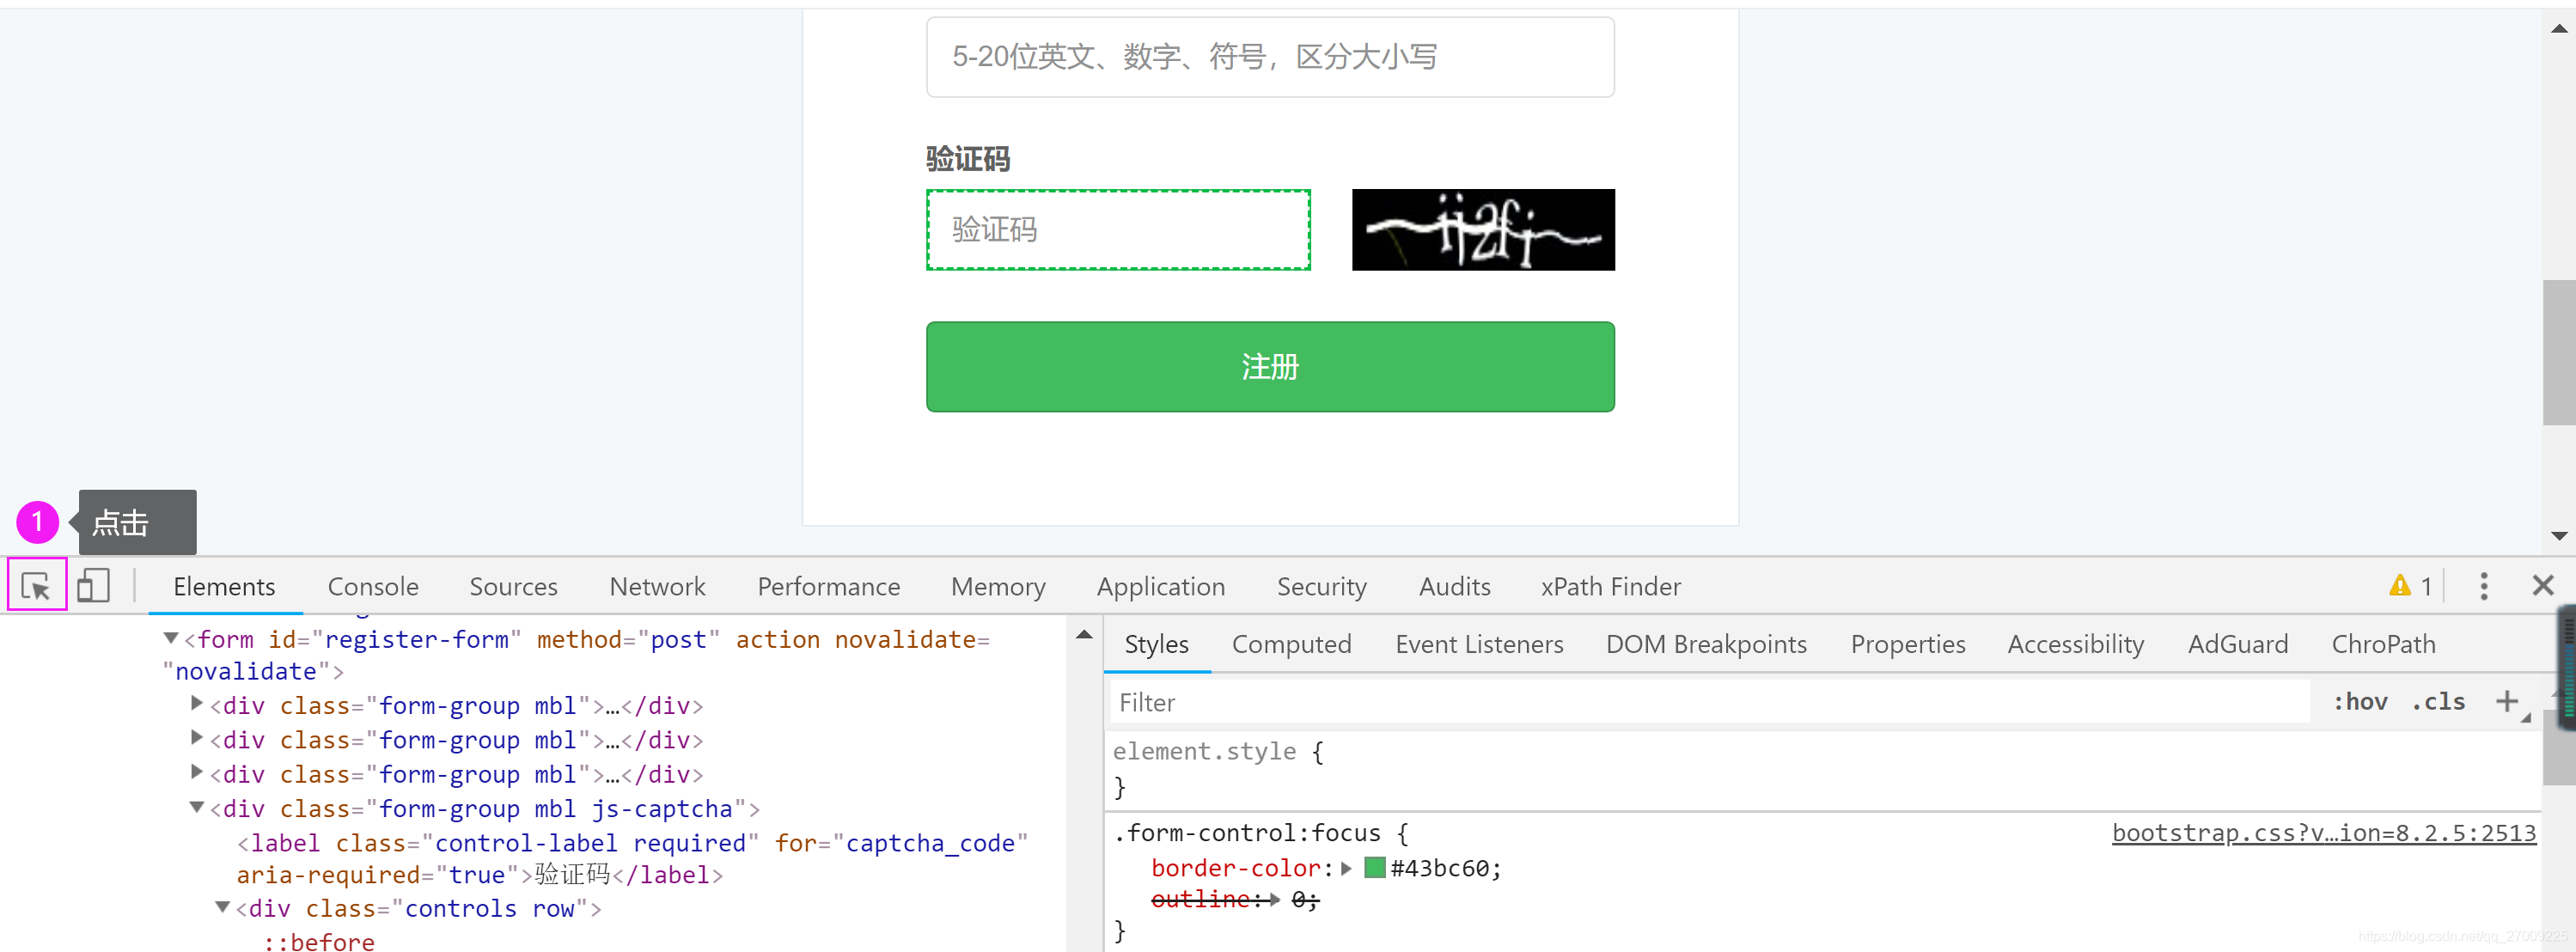Viewport: 2576px width, 952px height.
Task: Open the xPath Finder tab
Action: (x=1610, y=587)
